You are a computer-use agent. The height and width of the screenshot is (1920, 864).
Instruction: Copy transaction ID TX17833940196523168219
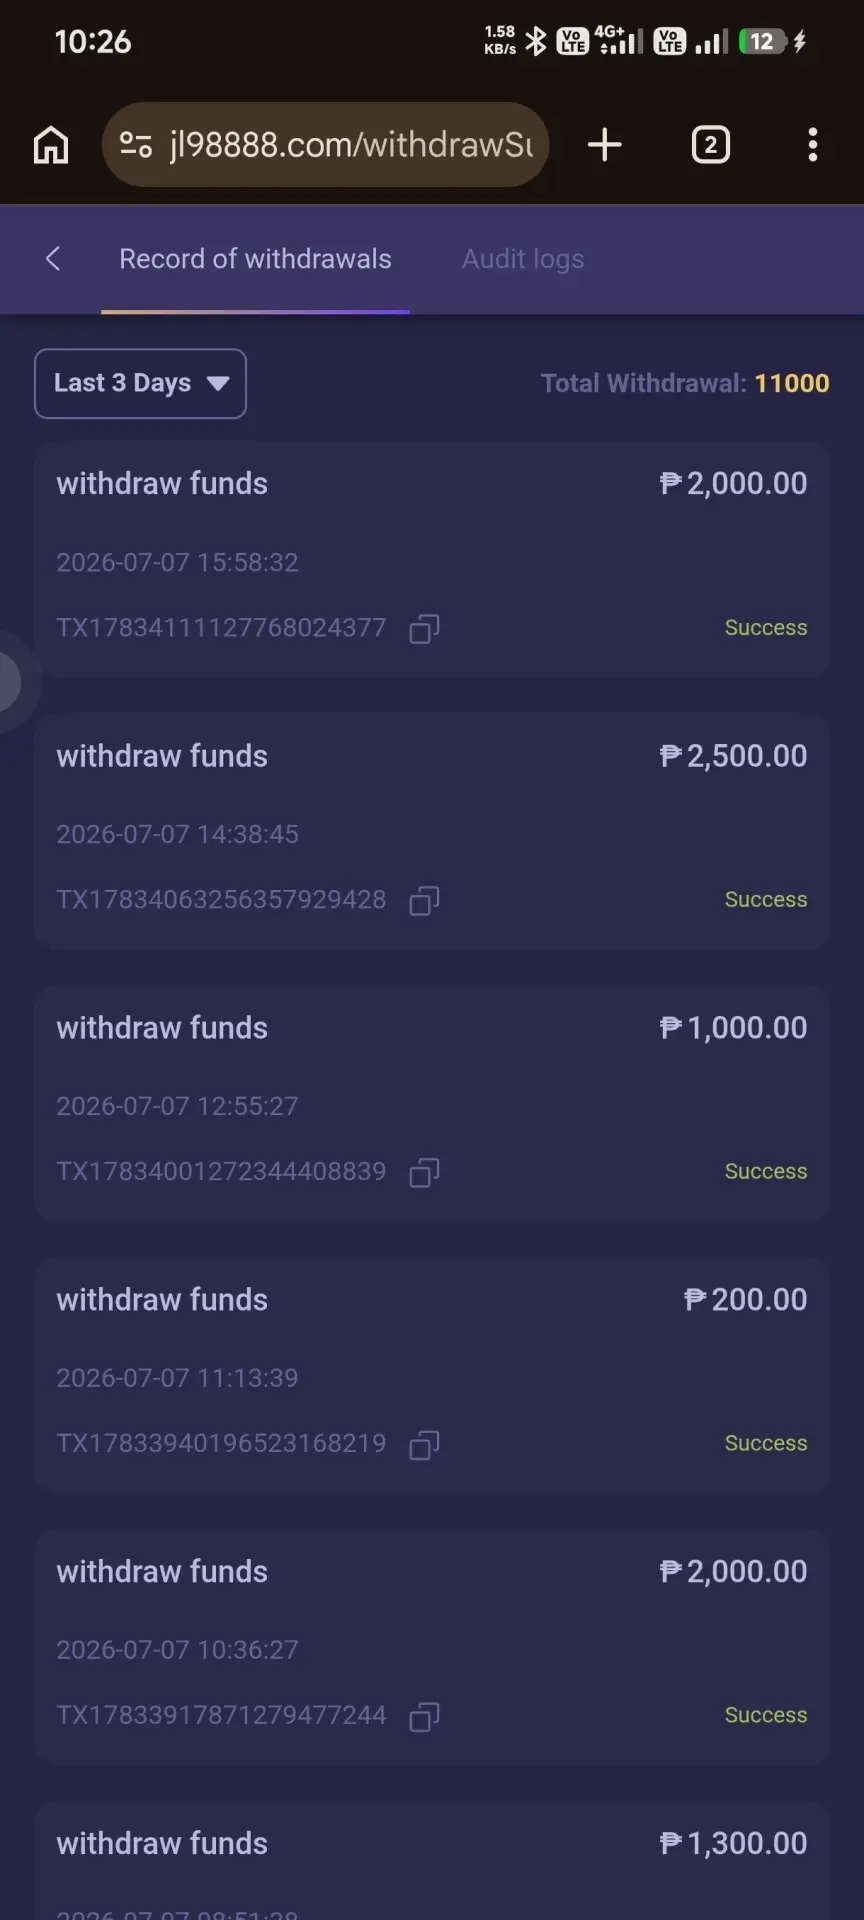pyautogui.click(x=425, y=1445)
